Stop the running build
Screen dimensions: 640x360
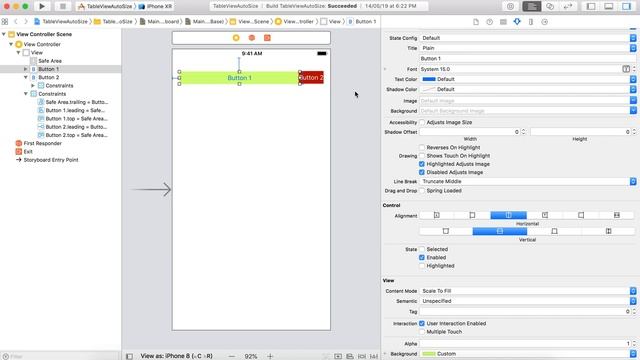point(62,6)
